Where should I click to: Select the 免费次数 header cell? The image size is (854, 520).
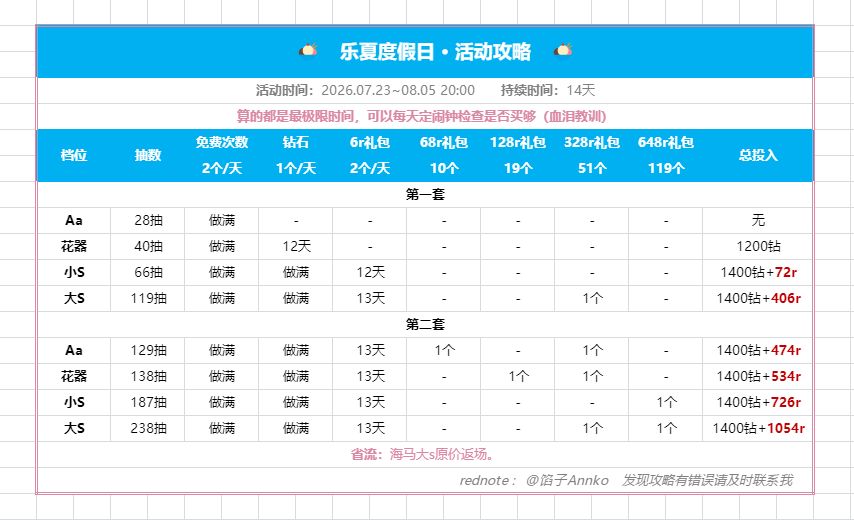tap(222, 142)
